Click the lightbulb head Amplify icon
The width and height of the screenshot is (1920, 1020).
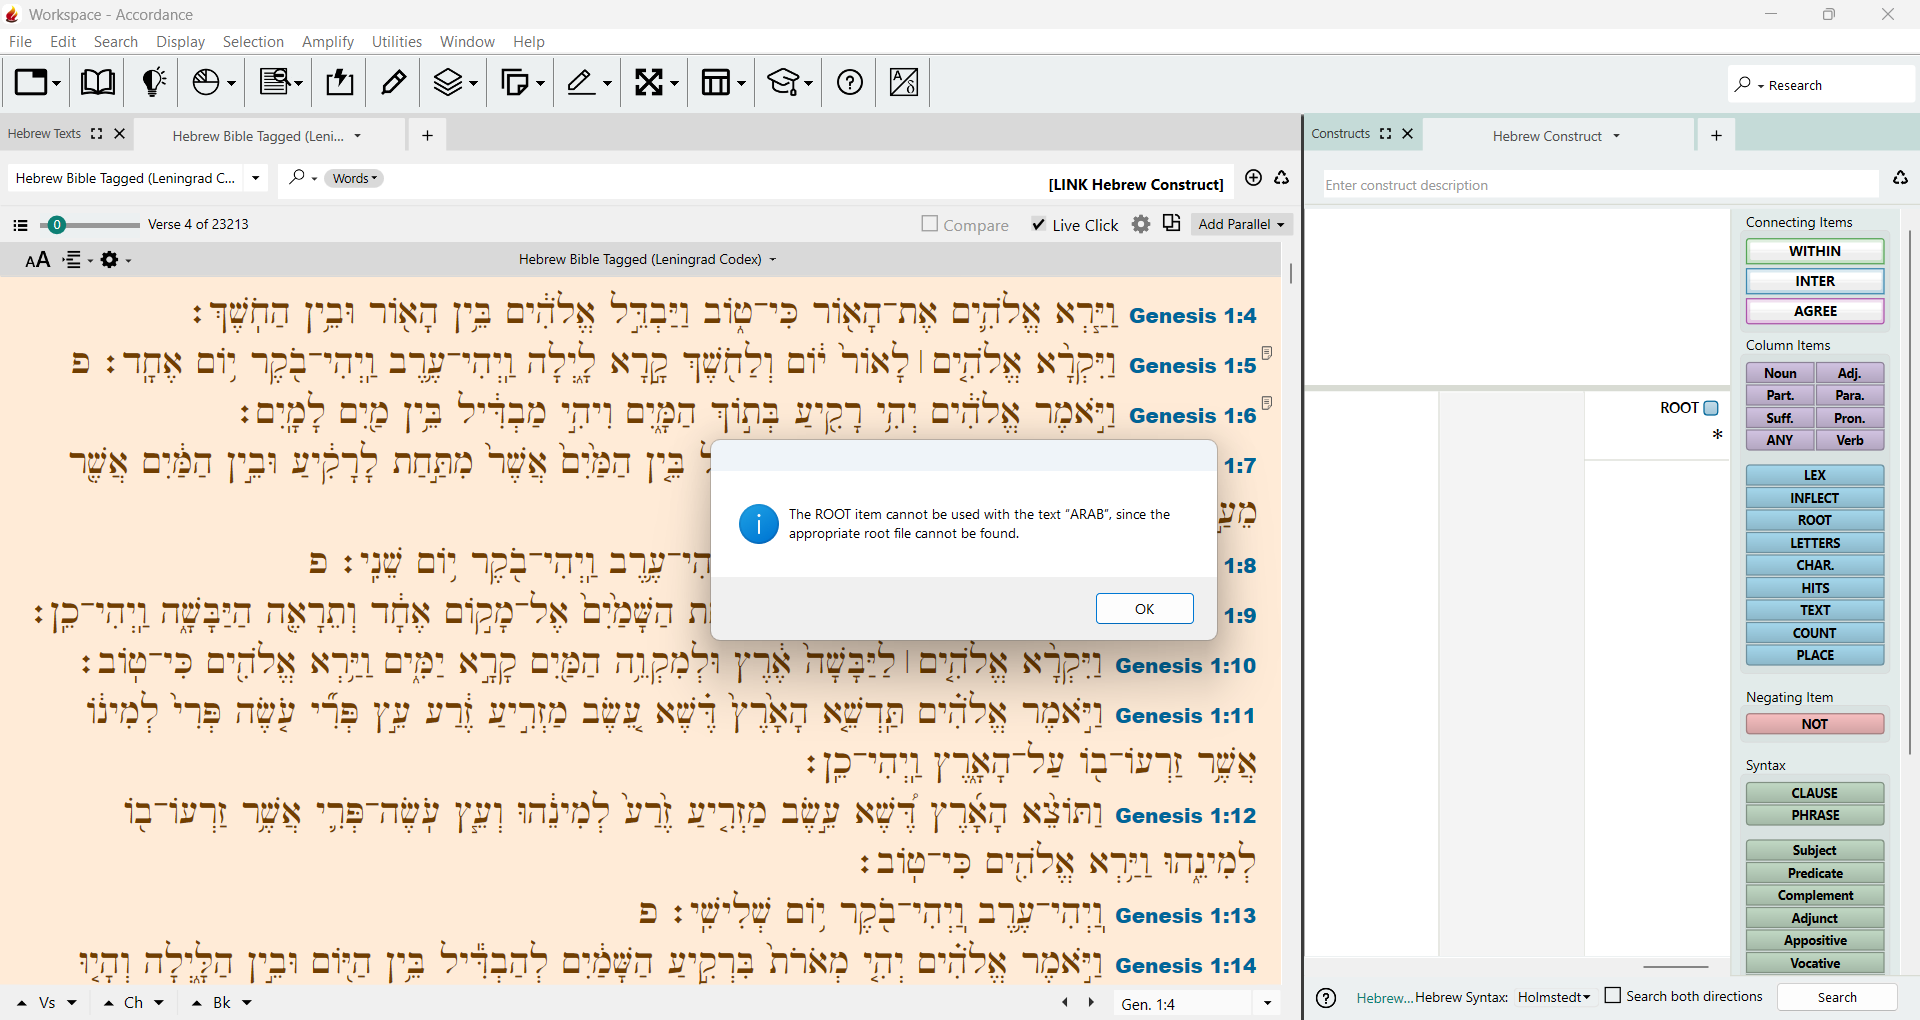pos(153,82)
